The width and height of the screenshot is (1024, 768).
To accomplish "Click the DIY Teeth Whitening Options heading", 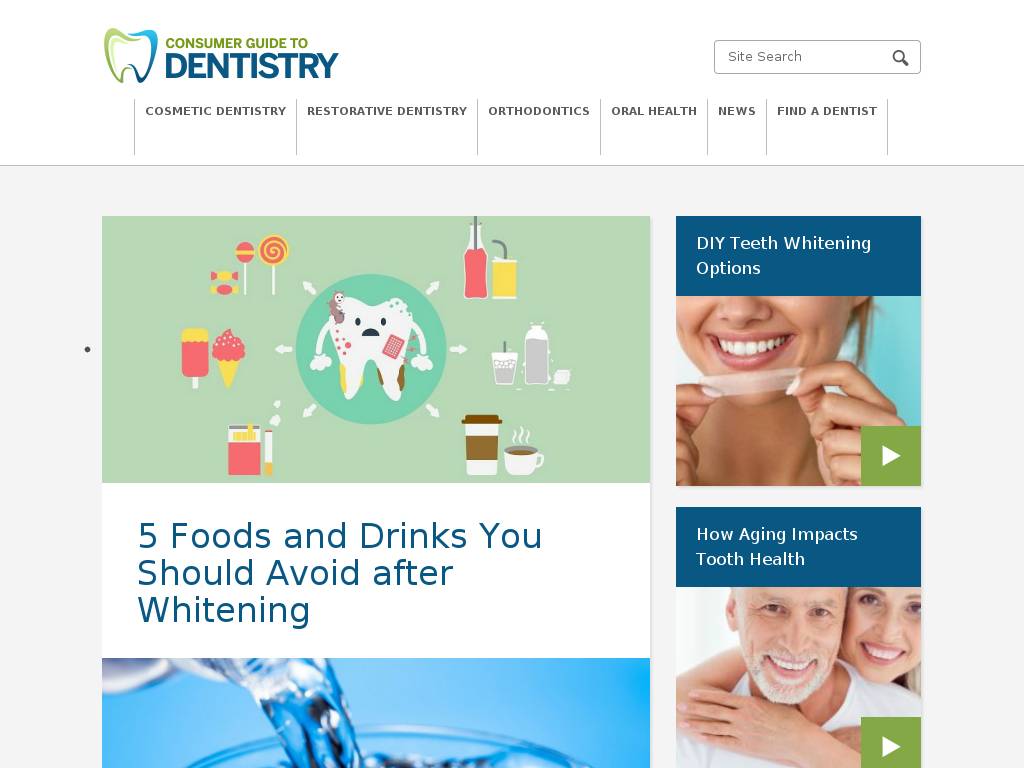I will pos(783,255).
